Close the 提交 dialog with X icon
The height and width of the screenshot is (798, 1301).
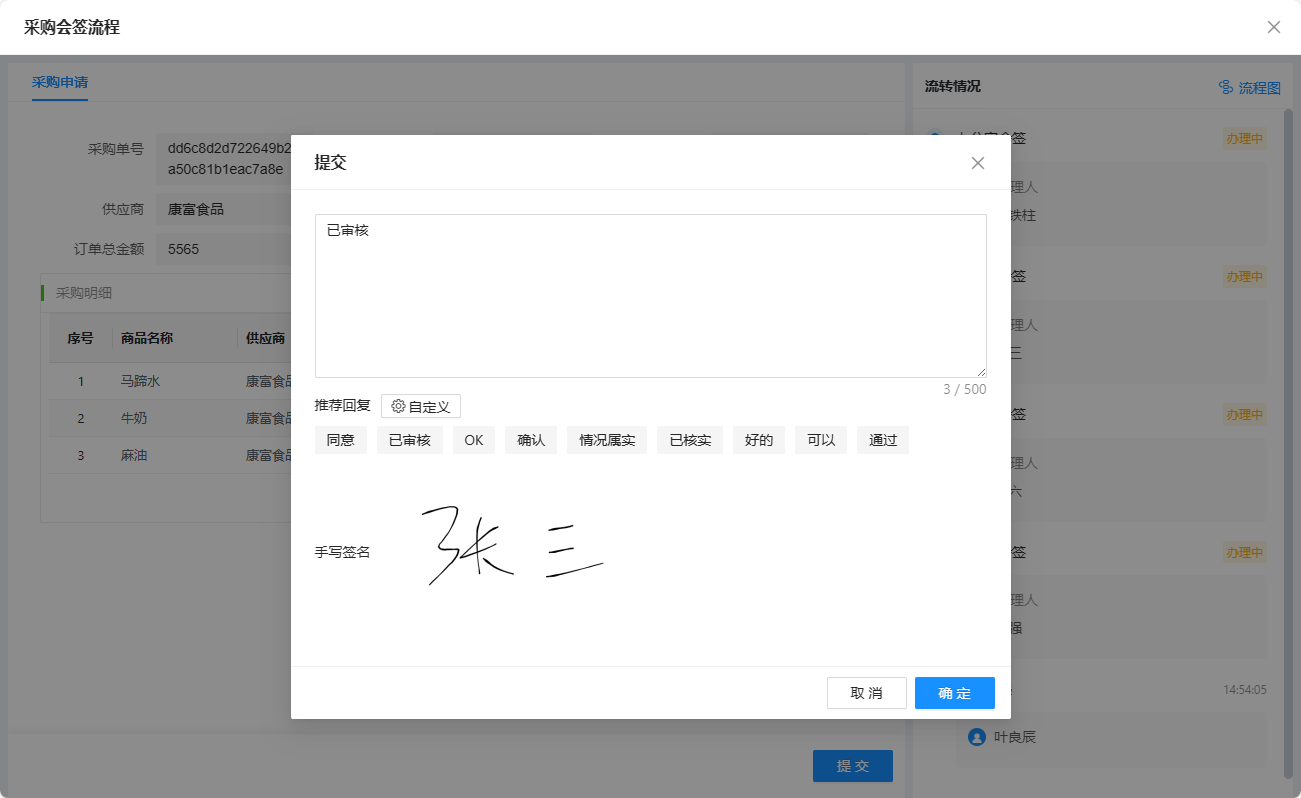pyautogui.click(x=978, y=163)
